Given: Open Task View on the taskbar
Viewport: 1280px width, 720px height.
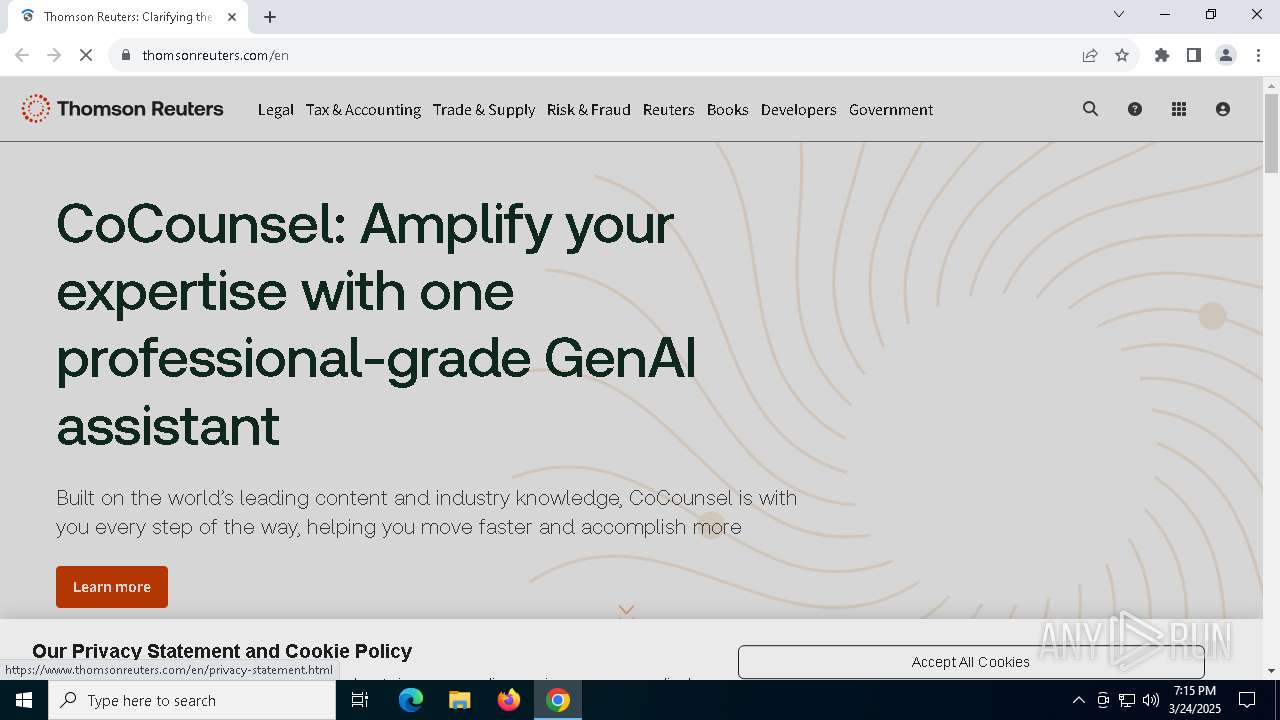Looking at the screenshot, I should (360, 700).
